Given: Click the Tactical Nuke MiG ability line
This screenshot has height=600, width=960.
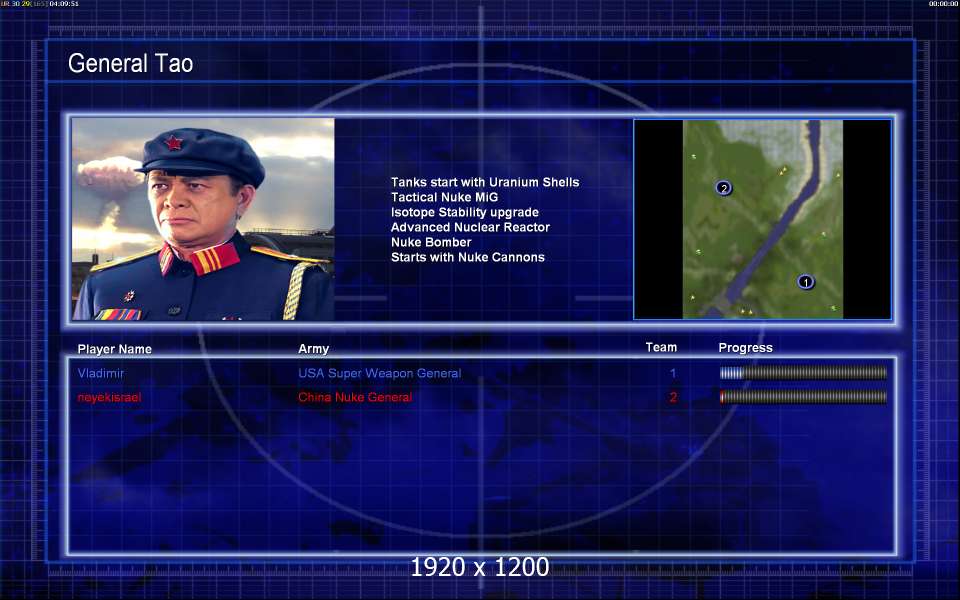Looking at the screenshot, I should coord(444,197).
